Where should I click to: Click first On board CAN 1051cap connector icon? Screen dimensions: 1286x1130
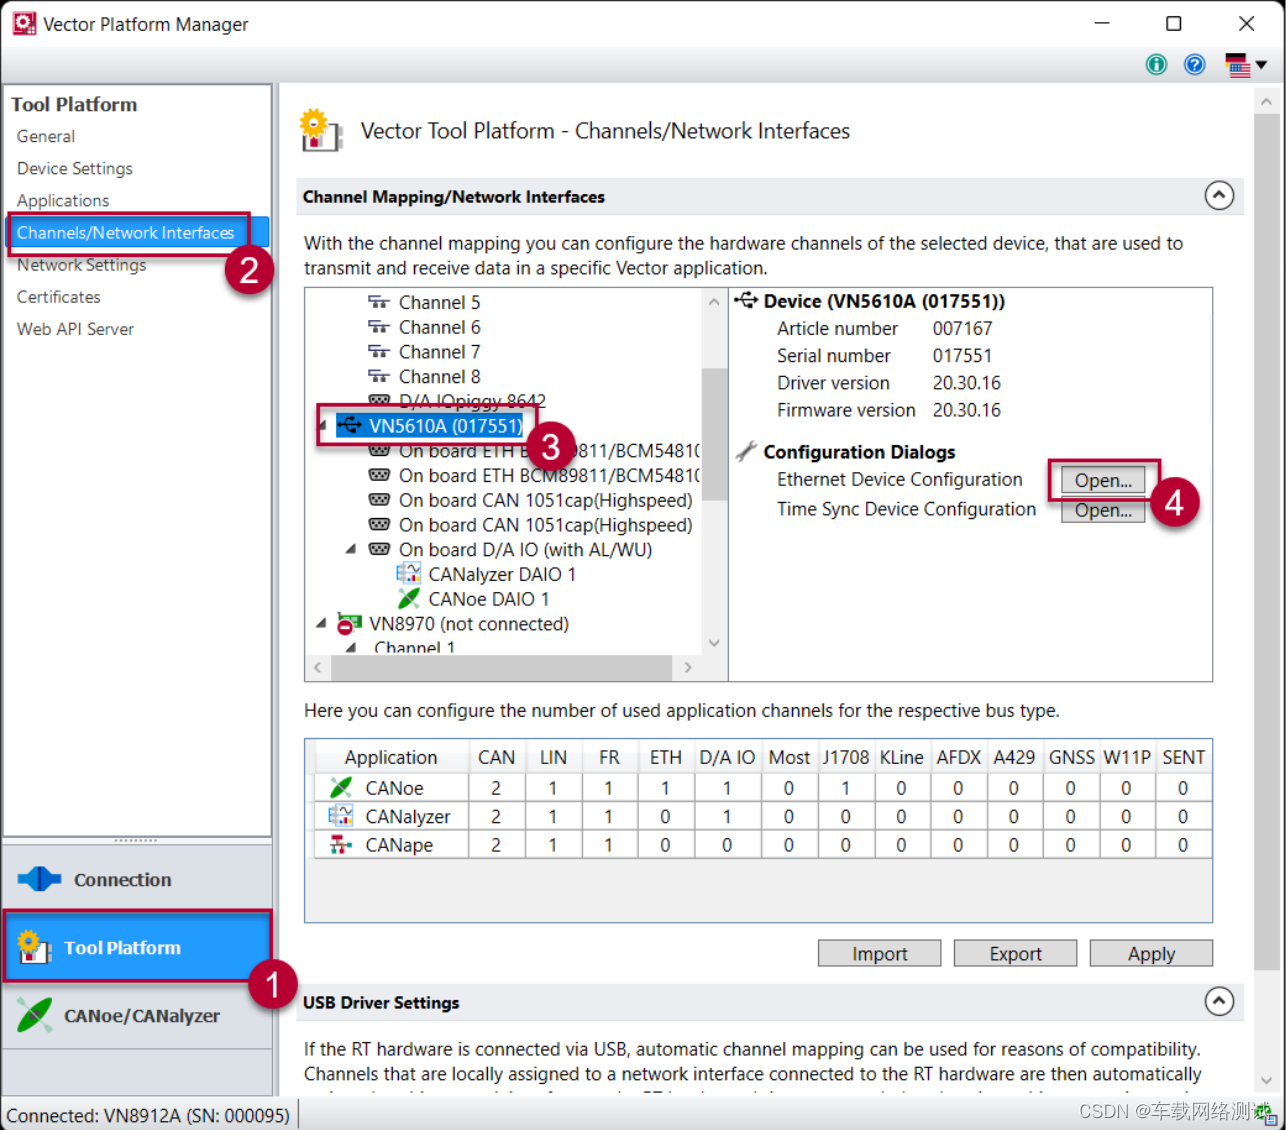click(x=379, y=500)
